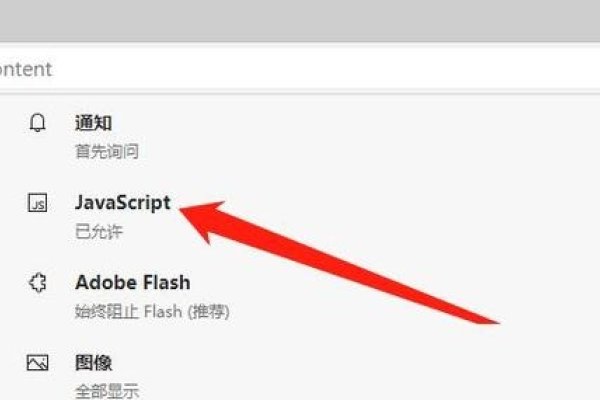The width and height of the screenshot is (600, 400).
Task: Click the word Flash in the blocked status line
Action: click(x=163, y=311)
